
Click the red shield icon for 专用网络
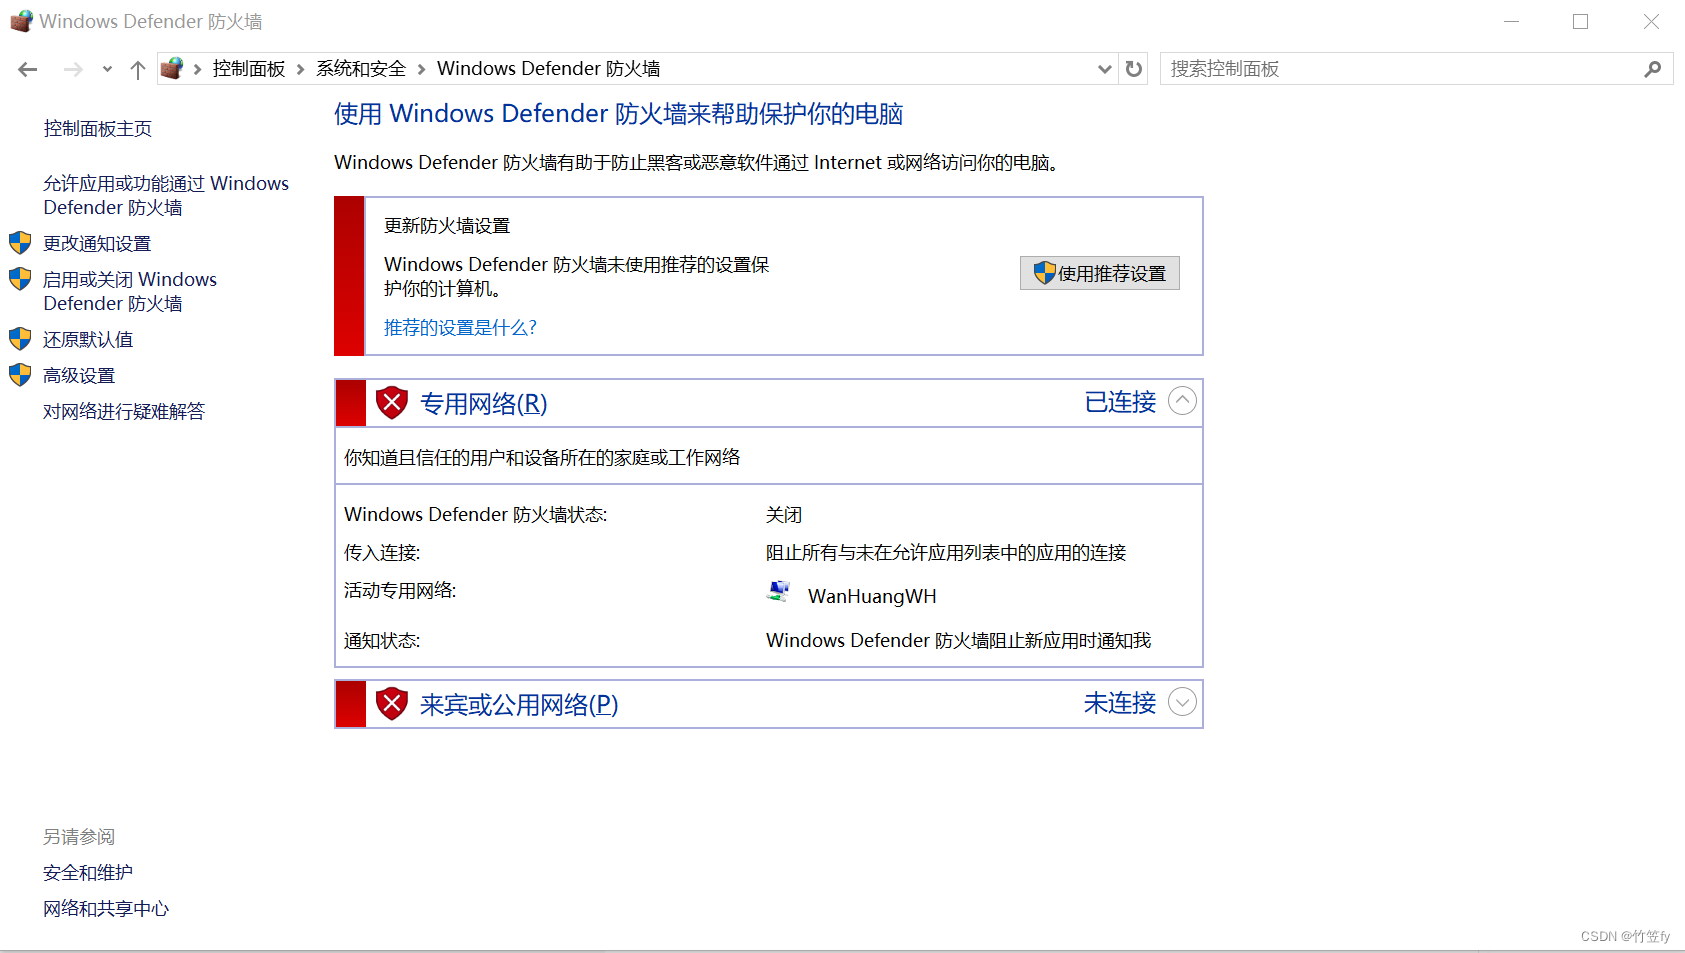click(392, 403)
